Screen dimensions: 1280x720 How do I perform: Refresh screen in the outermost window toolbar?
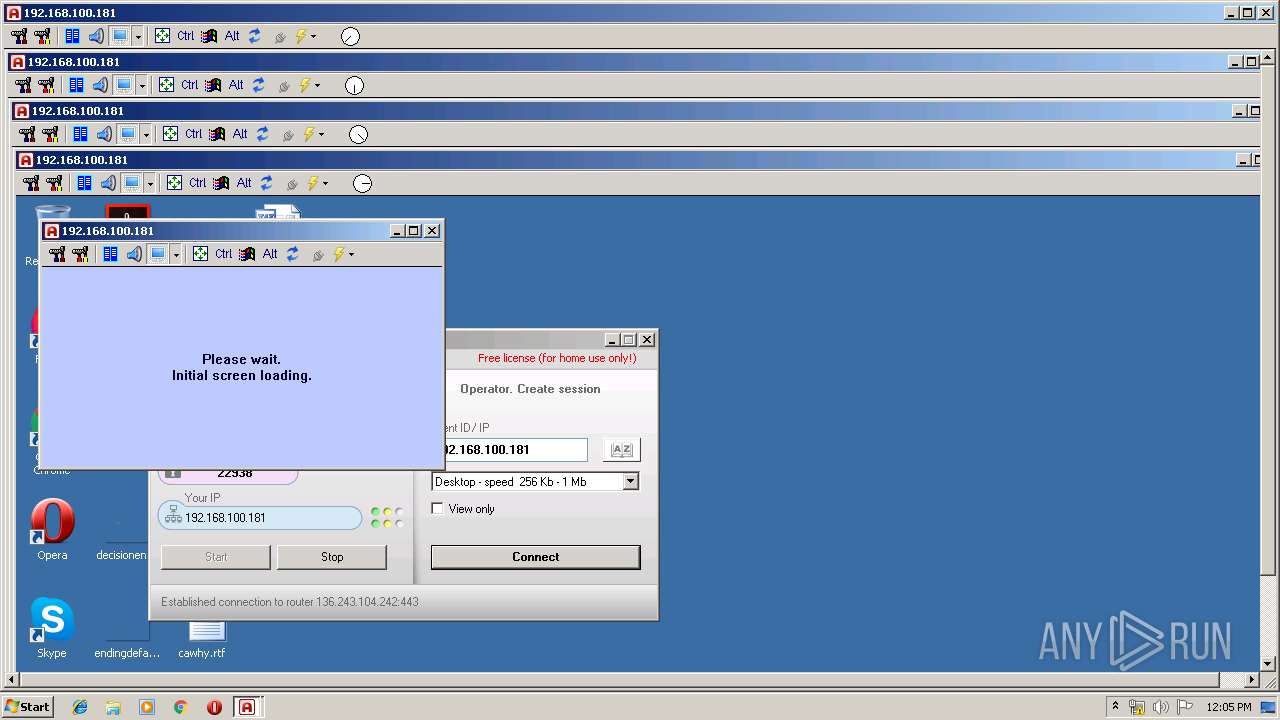point(255,36)
